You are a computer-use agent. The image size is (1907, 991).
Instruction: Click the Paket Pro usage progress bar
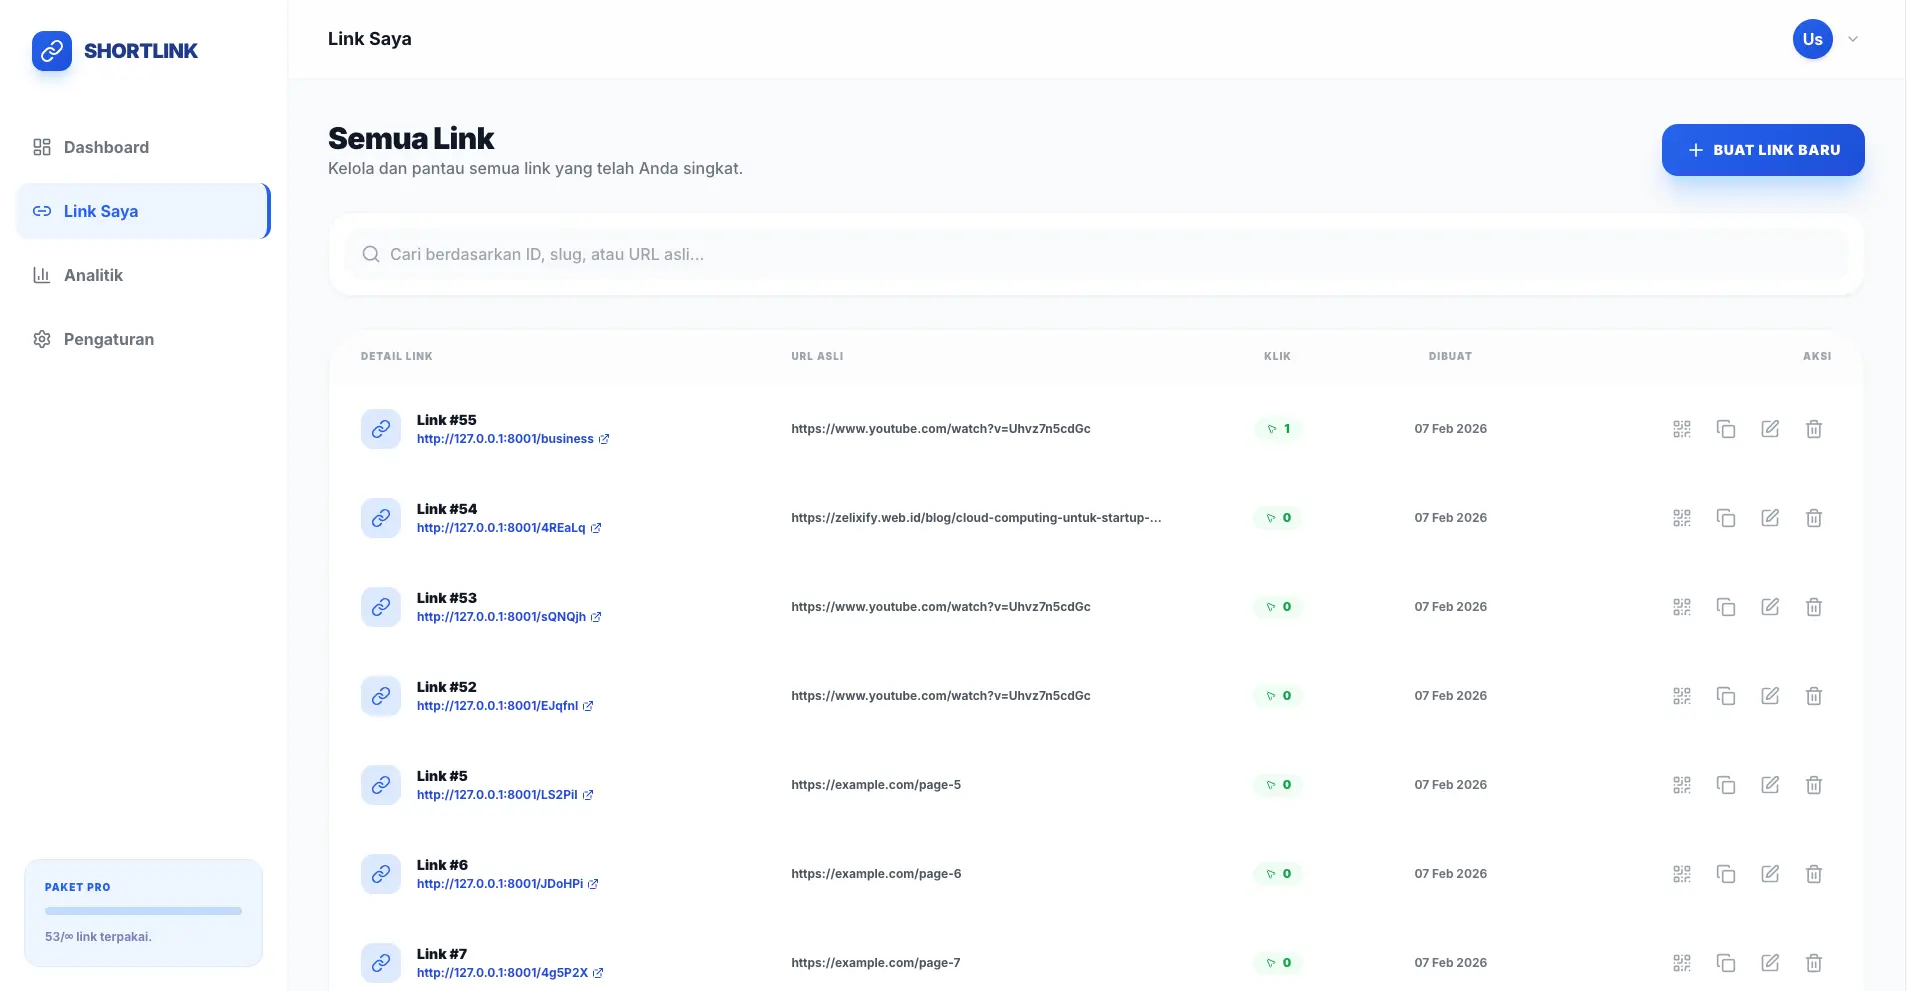pos(143,911)
